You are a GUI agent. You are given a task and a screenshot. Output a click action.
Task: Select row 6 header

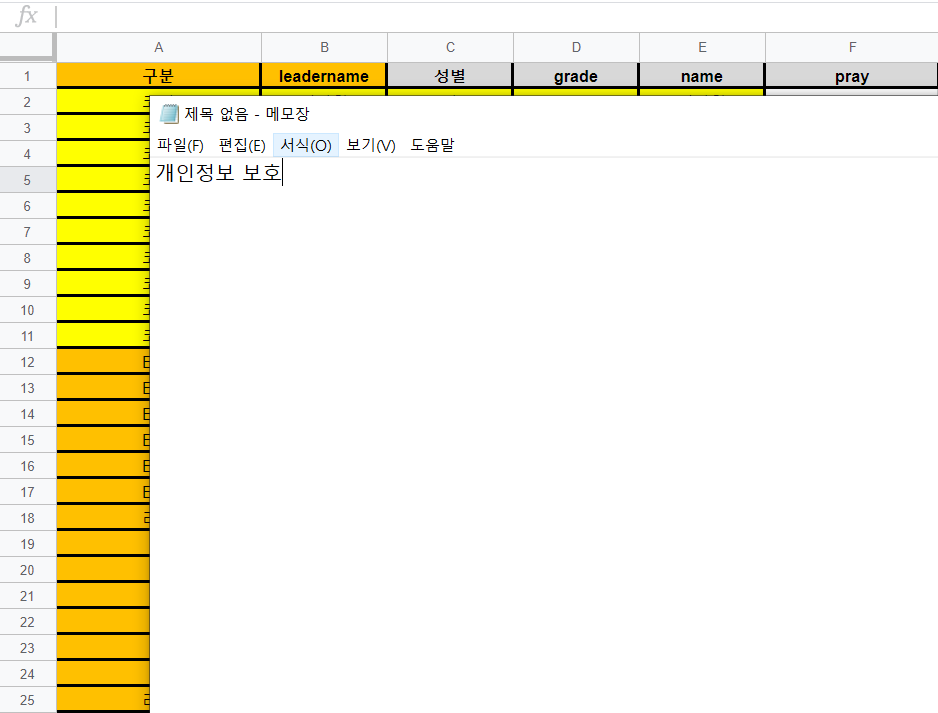point(28,206)
